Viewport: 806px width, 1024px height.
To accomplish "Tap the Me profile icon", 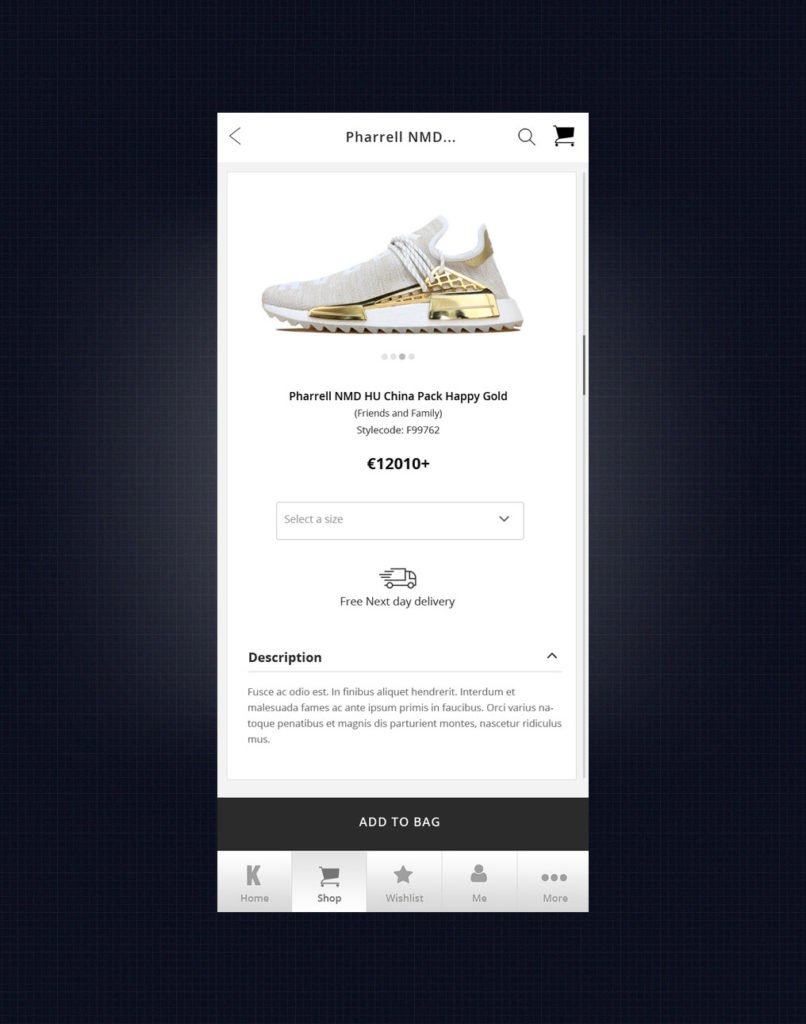I will (479, 874).
